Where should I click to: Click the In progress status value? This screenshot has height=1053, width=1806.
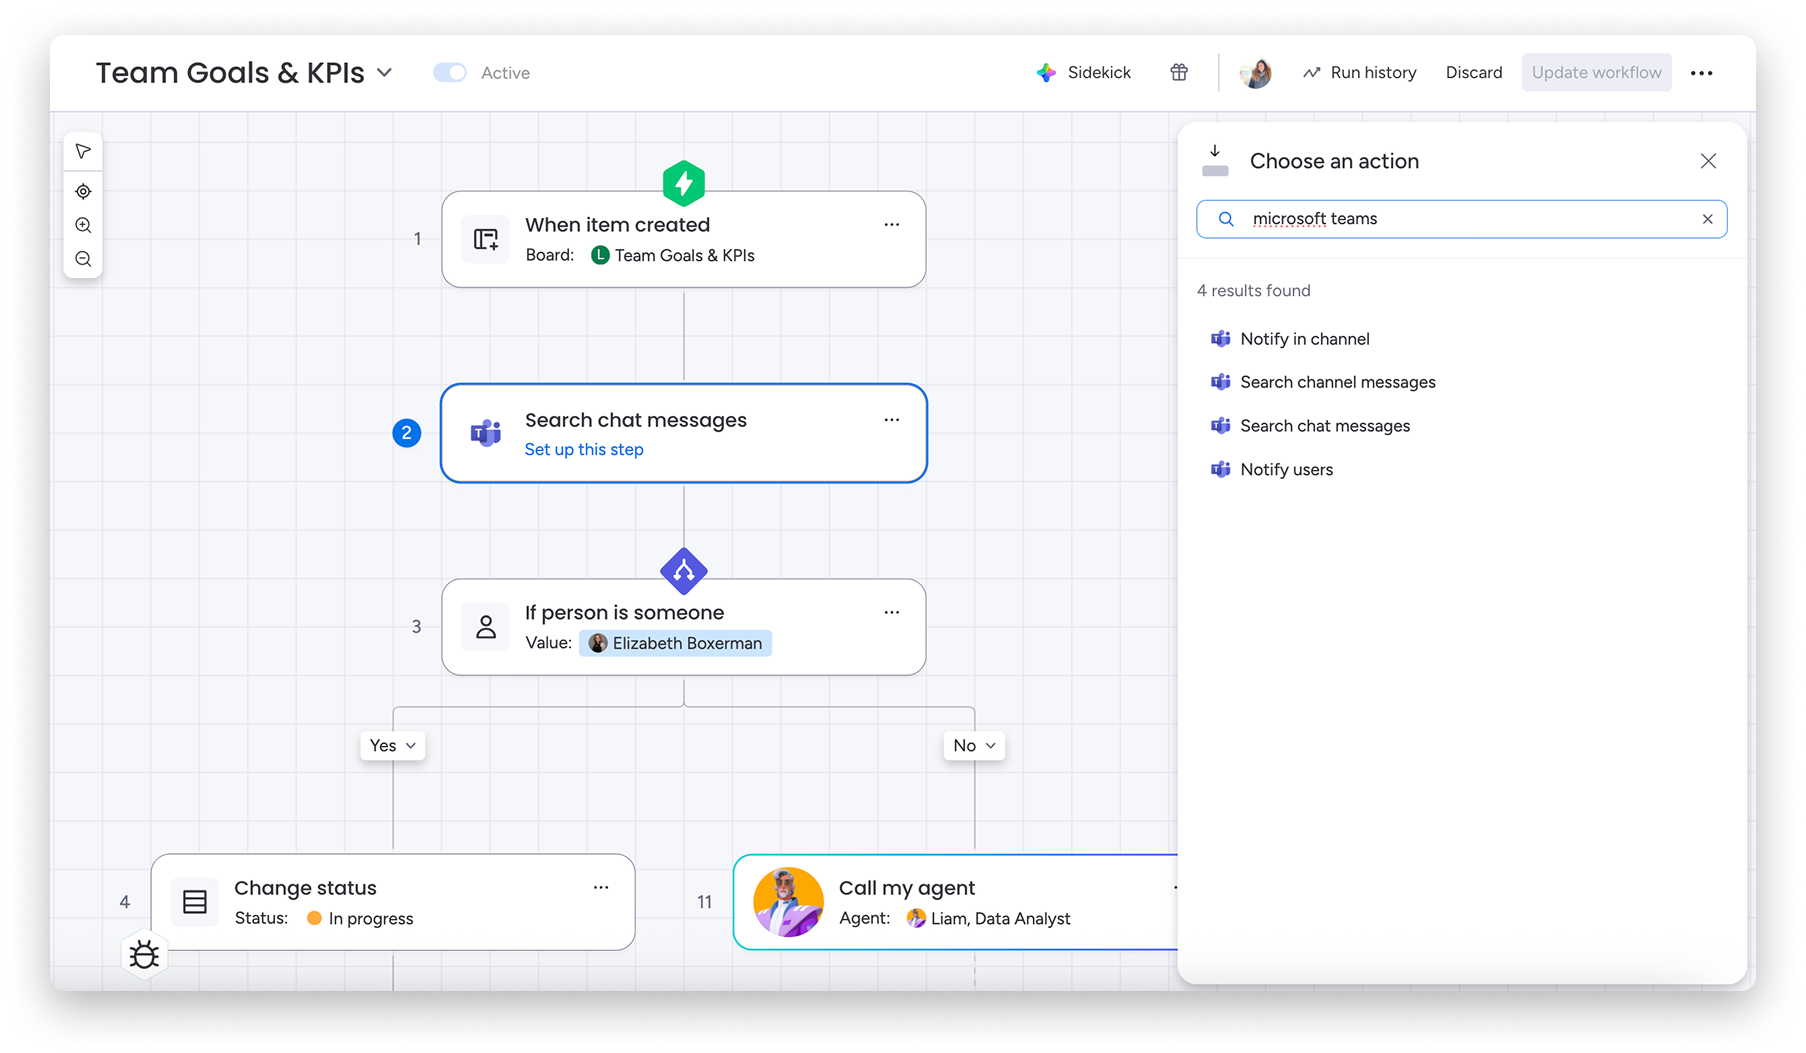click(360, 918)
